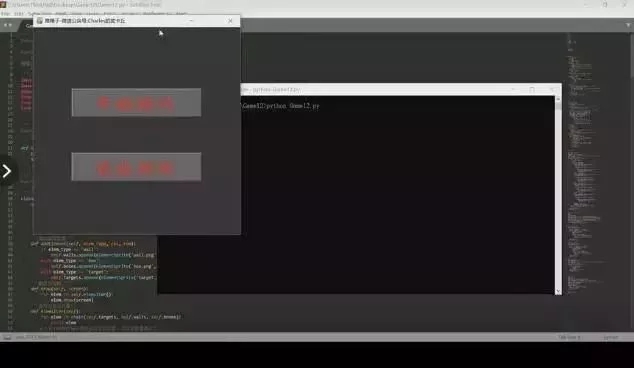
Task: Minimize the pygame game window
Action: click(191, 21)
